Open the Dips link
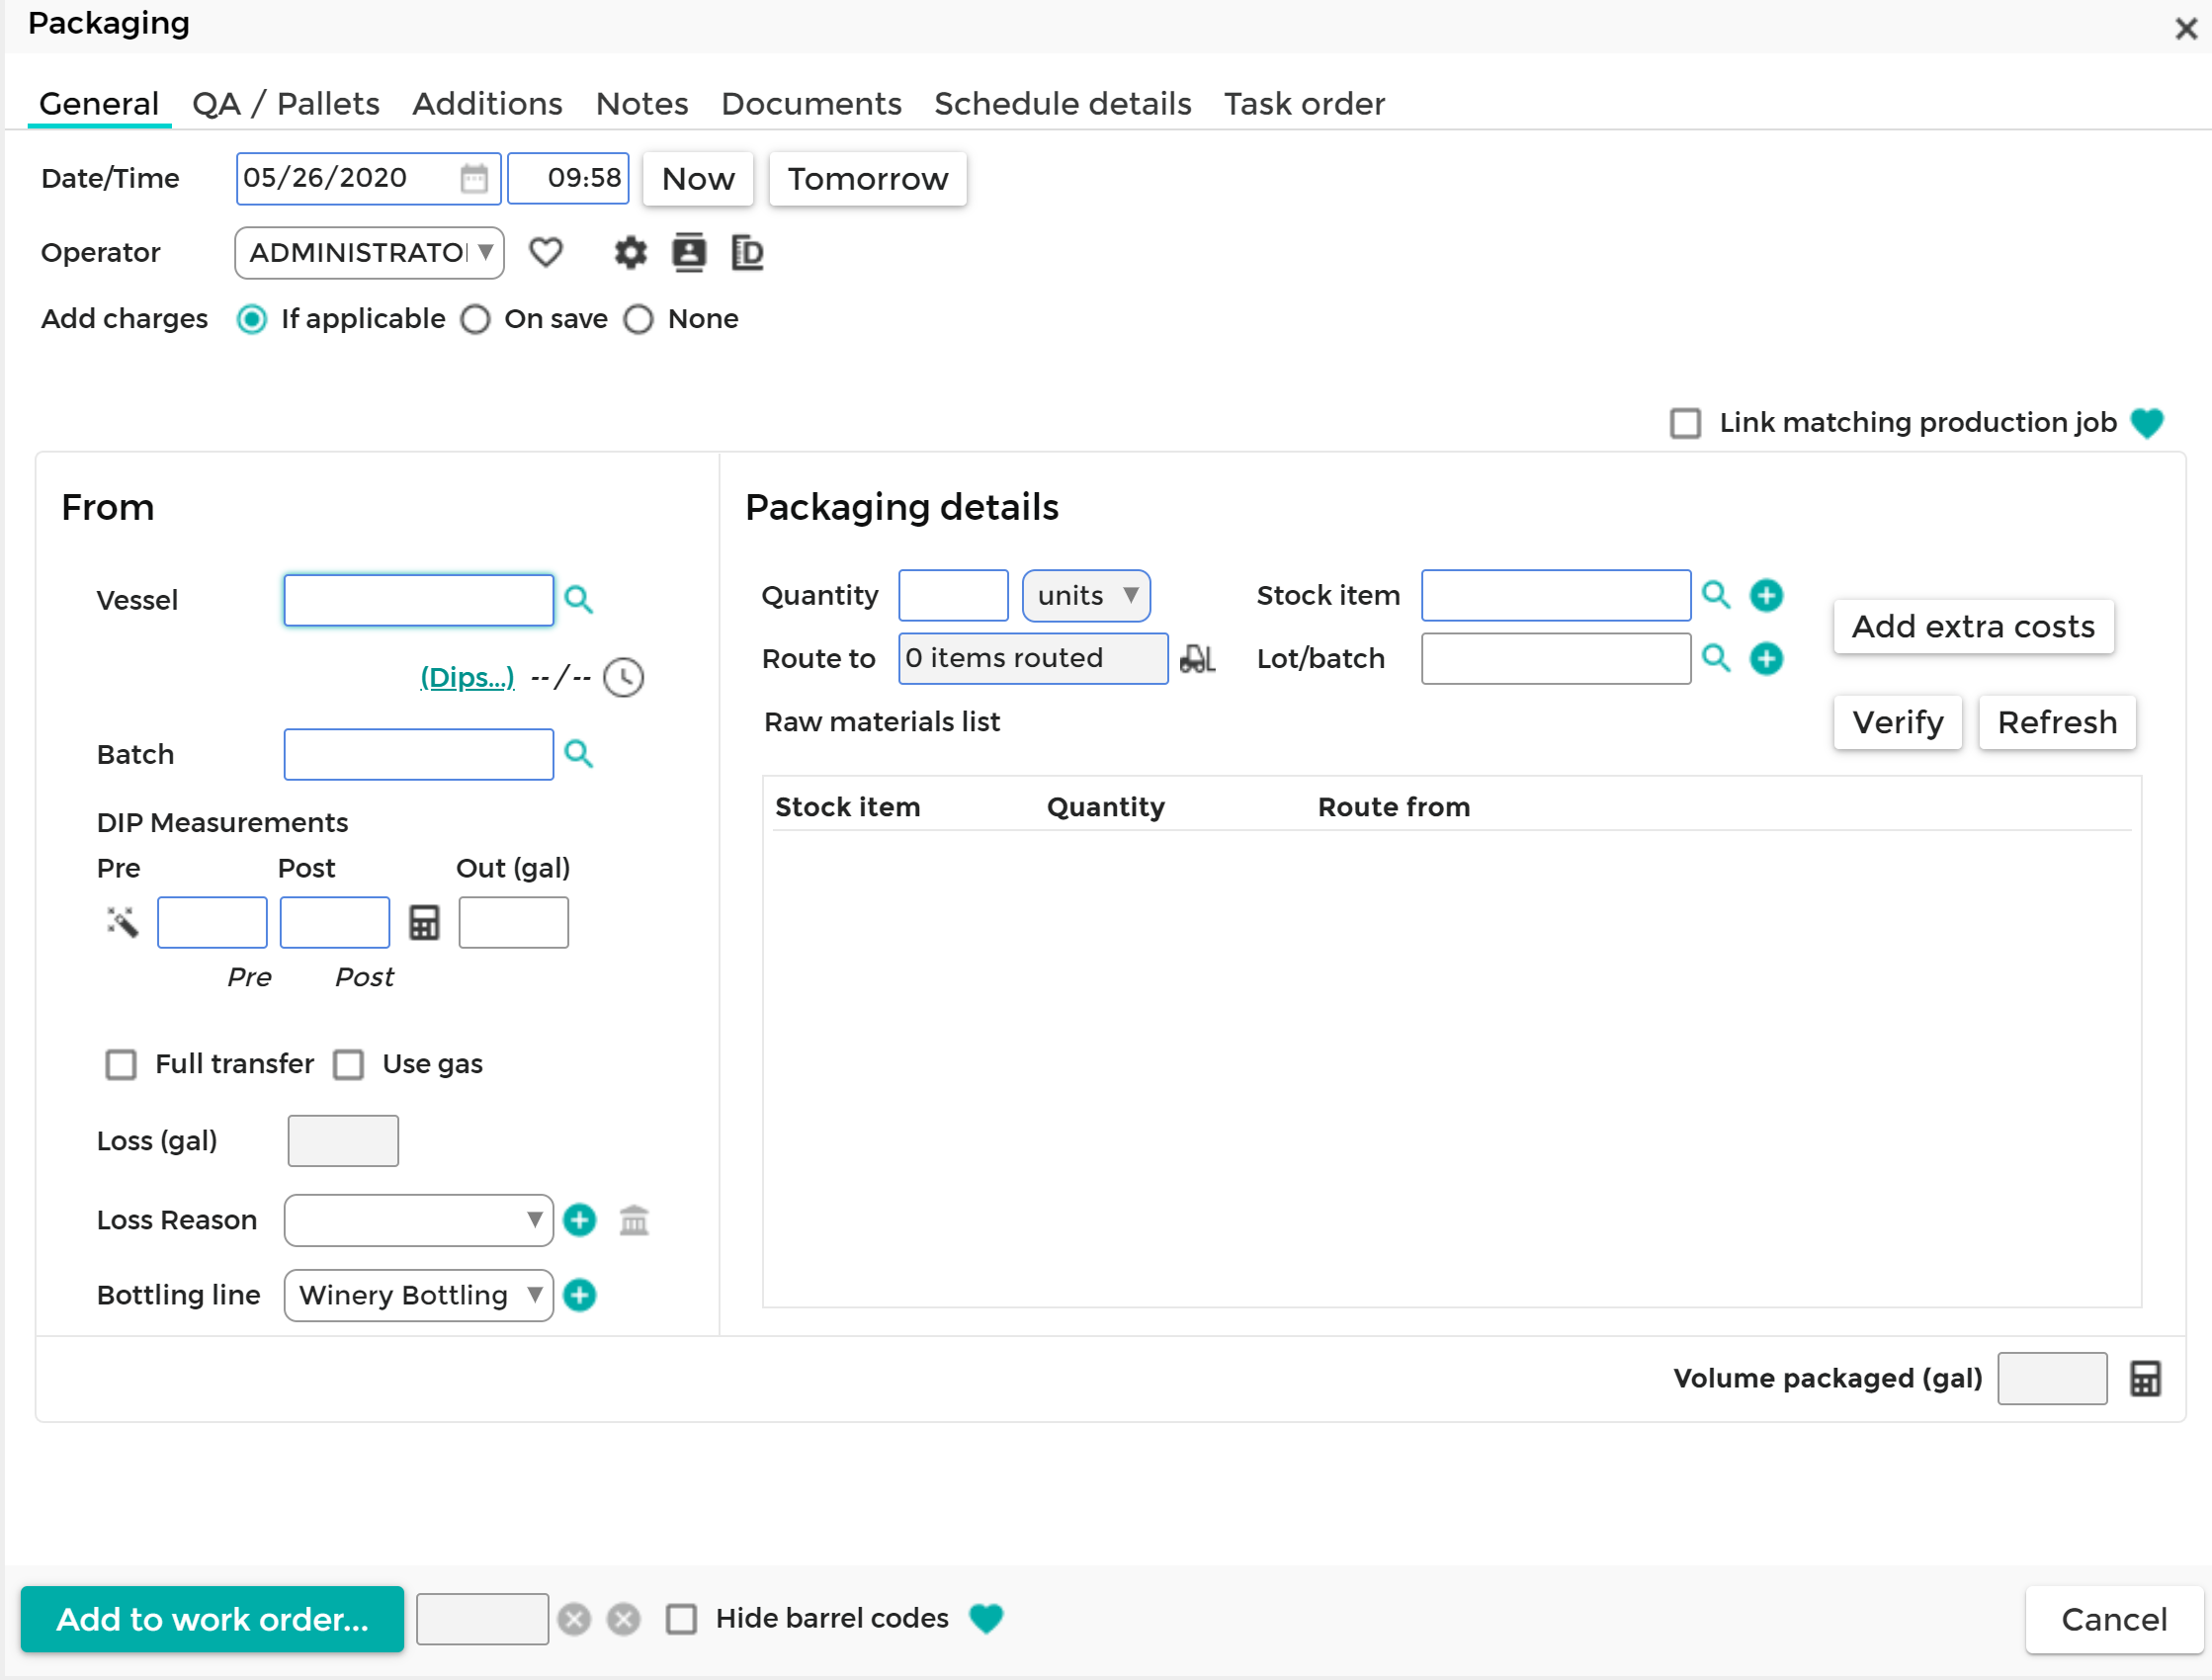The height and width of the screenshot is (1680, 2212). (x=467, y=678)
